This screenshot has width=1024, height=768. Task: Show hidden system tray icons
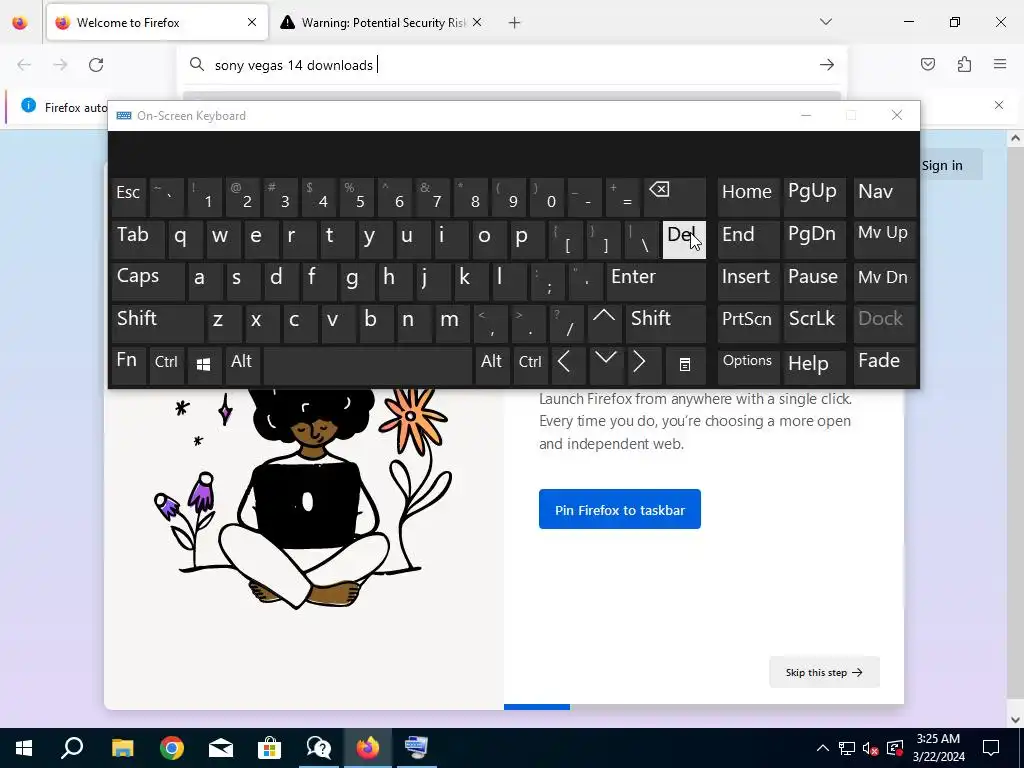pyautogui.click(x=823, y=748)
